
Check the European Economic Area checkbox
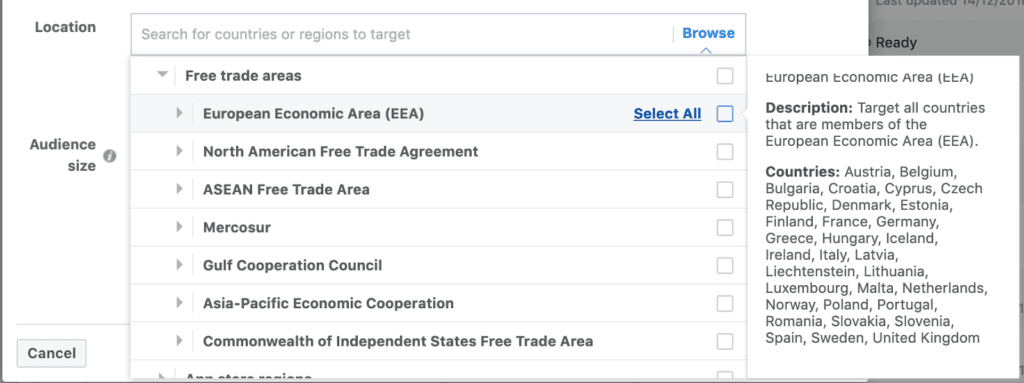point(725,114)
